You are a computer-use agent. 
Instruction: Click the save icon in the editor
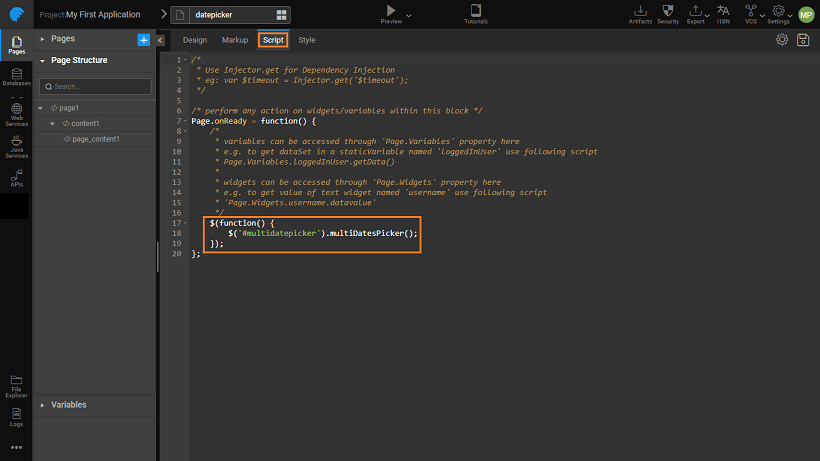[x=803, y=40]
